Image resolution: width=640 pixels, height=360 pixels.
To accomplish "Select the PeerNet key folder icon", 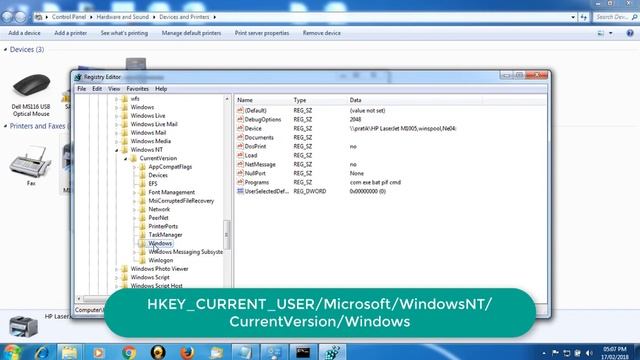I will 142,218.
